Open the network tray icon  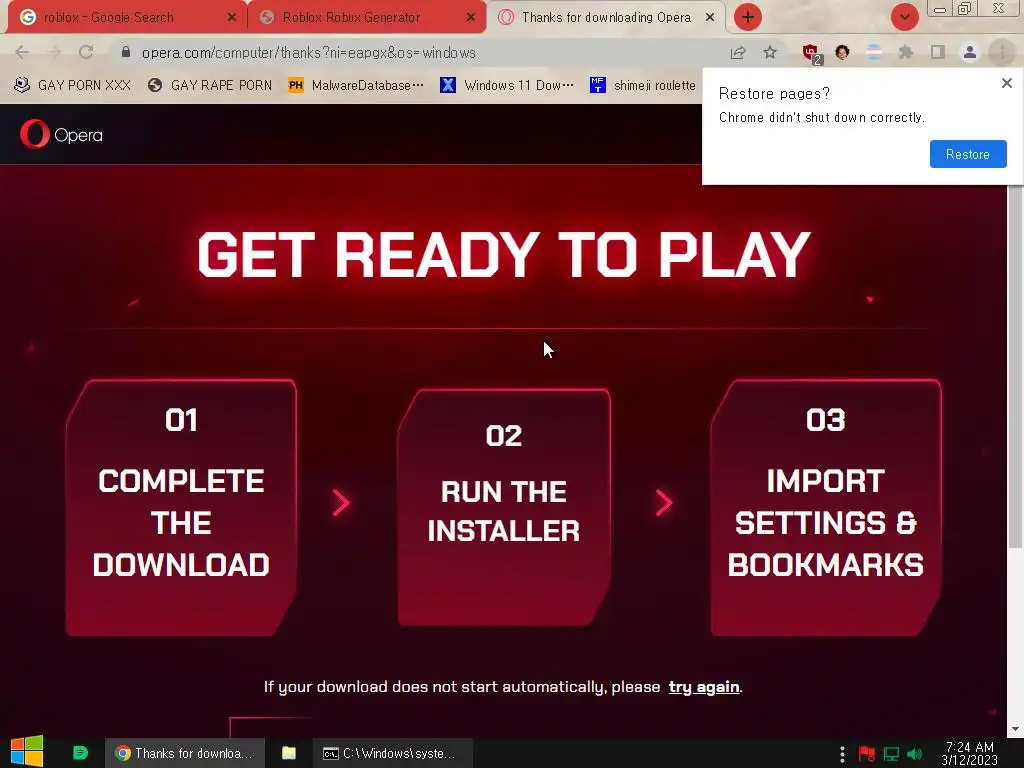[891, 754]
